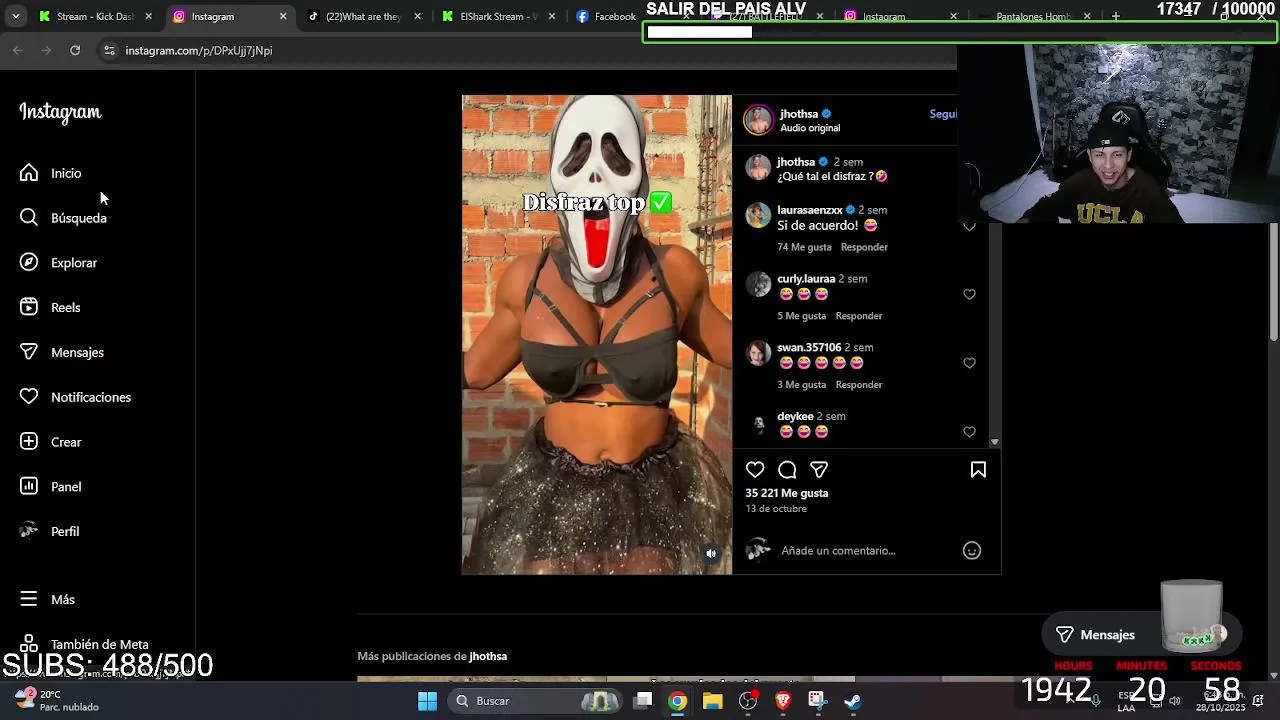The image size is (1280, 720).
Task: Click the Añade un comentario field
Action: 838,550
